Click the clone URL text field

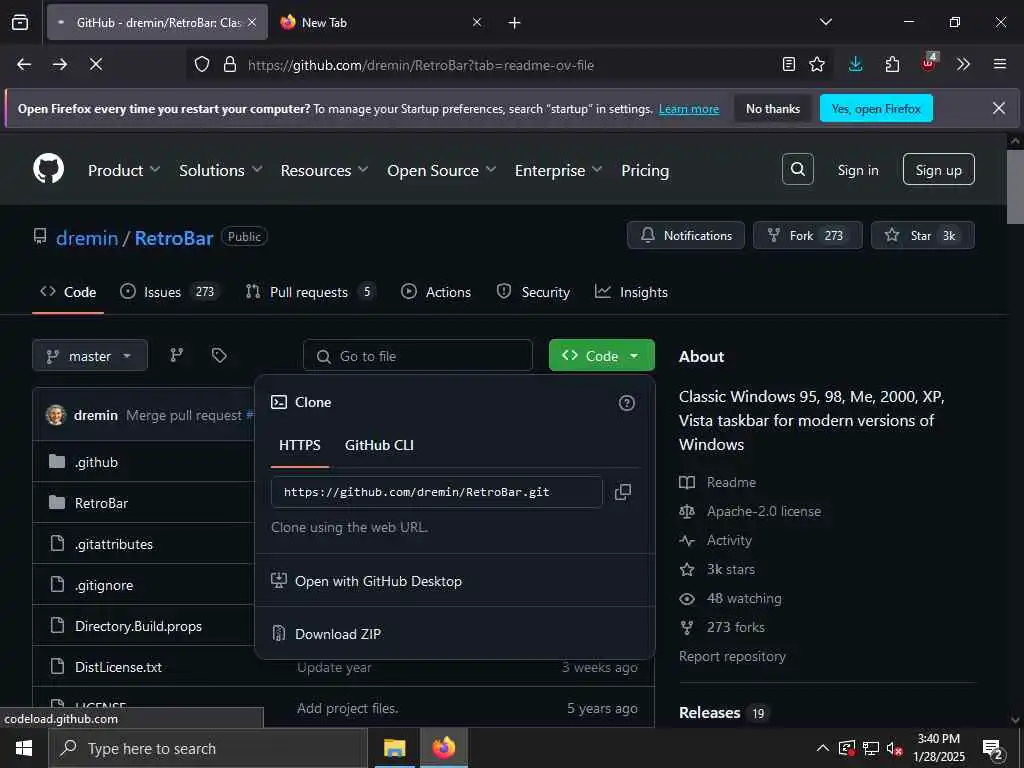point(436,492)
